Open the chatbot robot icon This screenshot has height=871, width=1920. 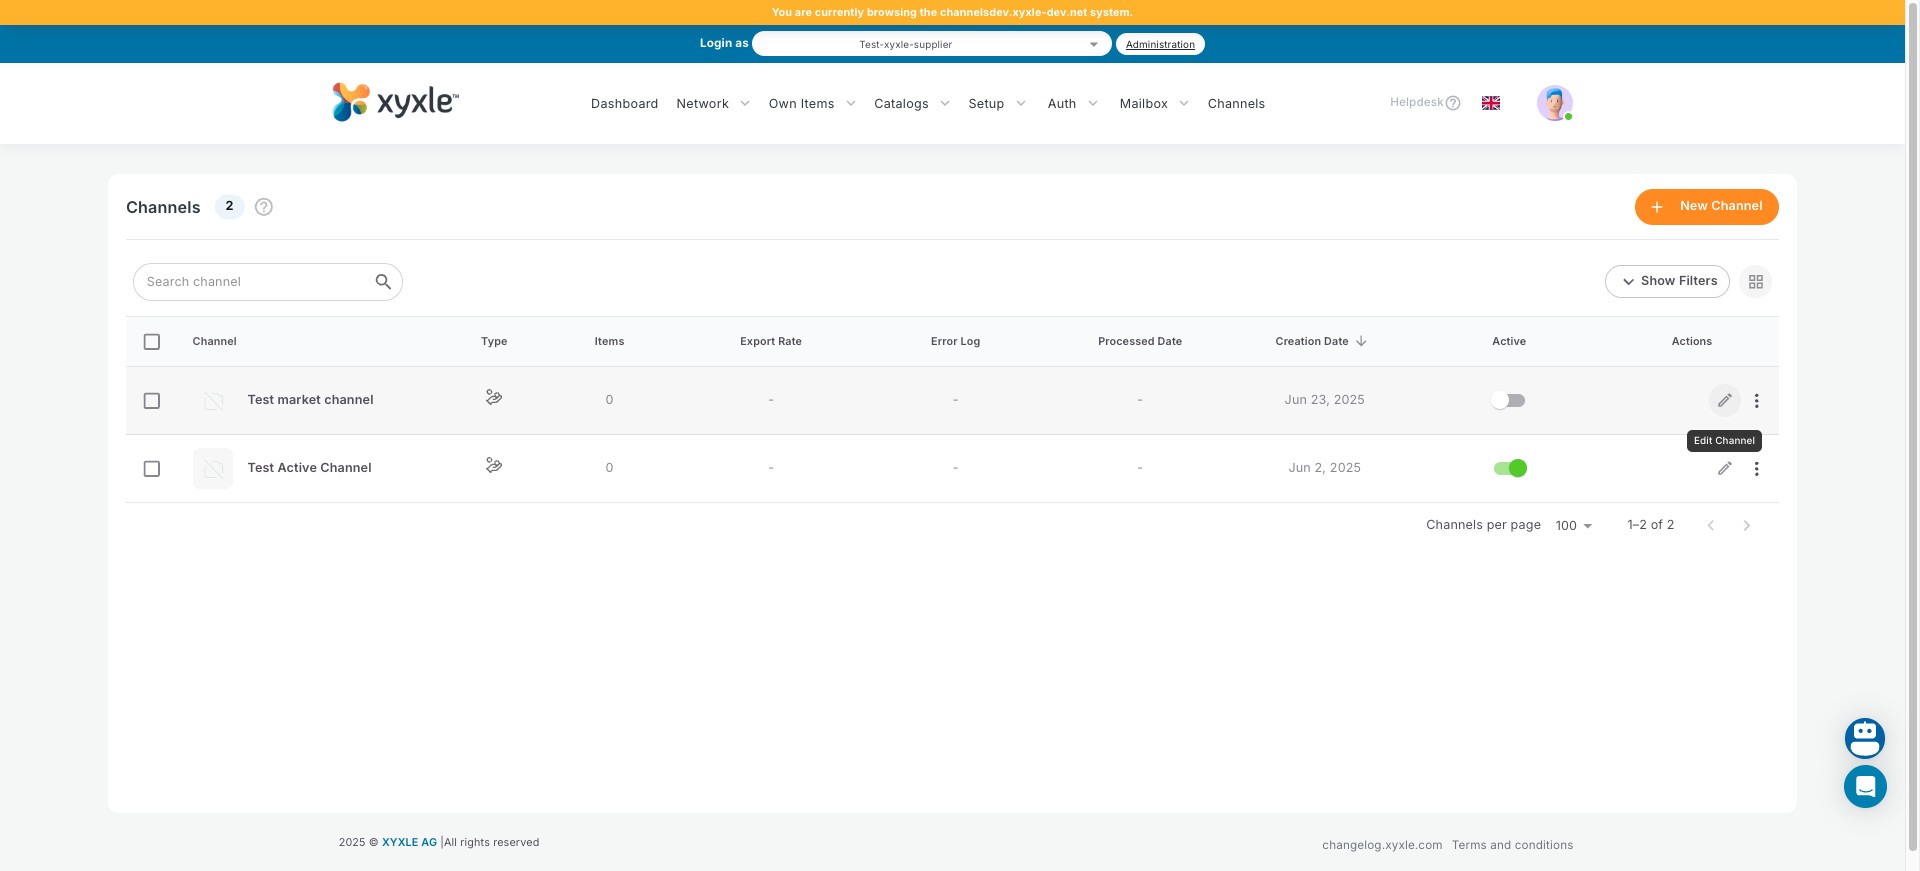1864,738
